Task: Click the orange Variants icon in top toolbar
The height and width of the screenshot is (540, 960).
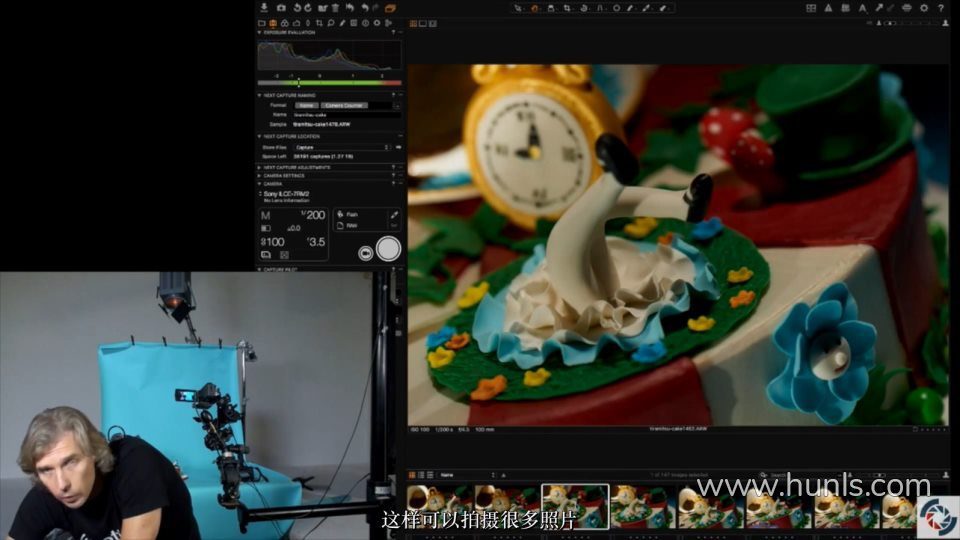Action: (390, 8)
